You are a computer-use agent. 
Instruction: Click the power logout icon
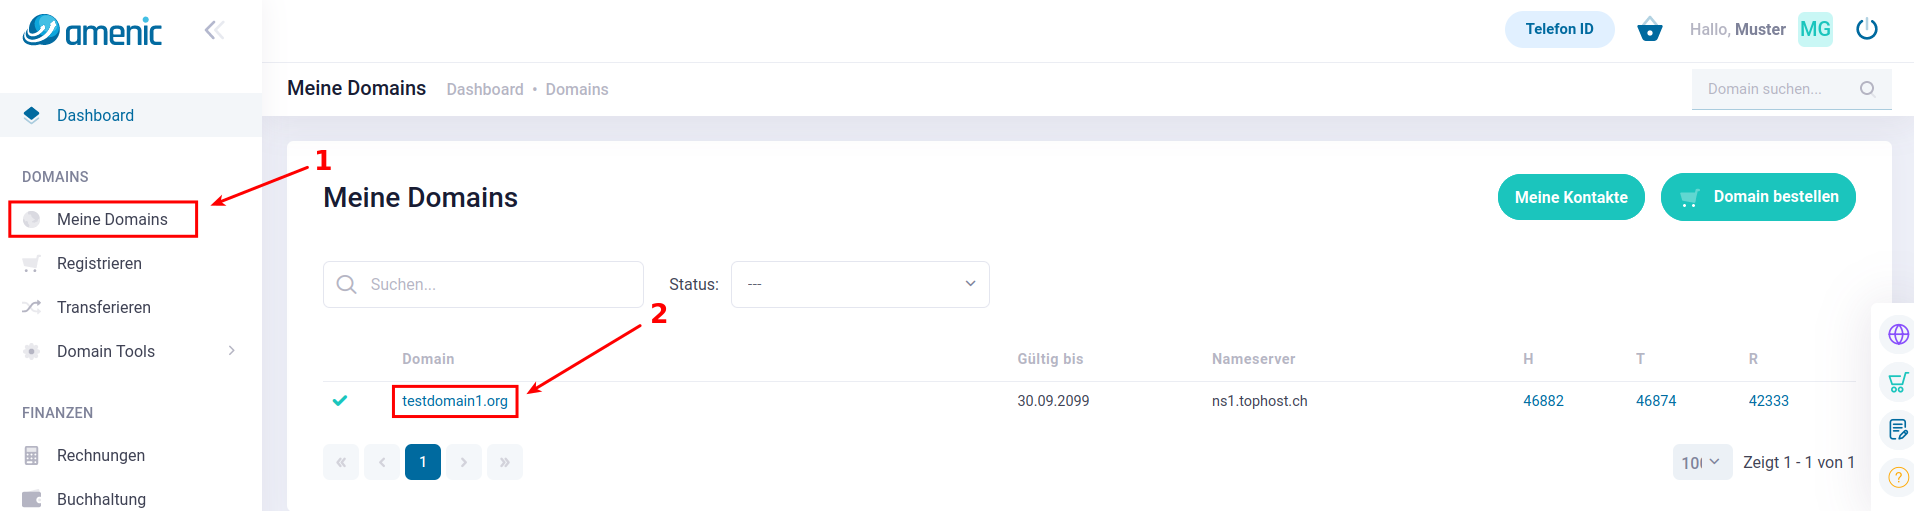pos(1866,30)
